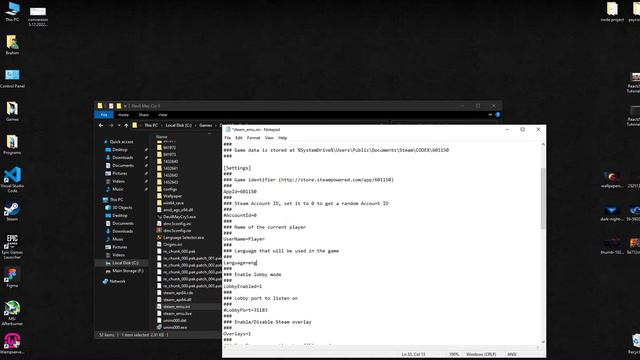
Task: Open Notepad Edit menu
Action: (239, 138)
